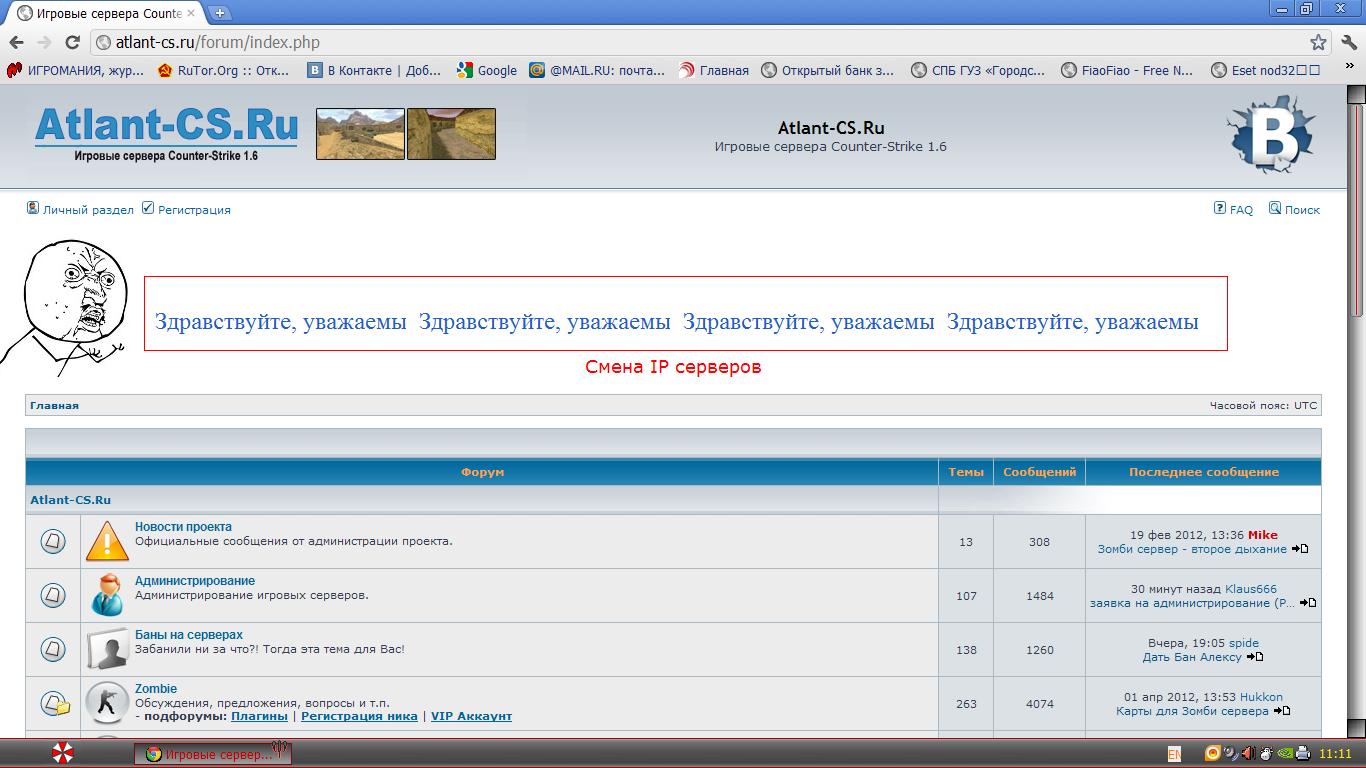Open a new browser tab

[219, 13]
